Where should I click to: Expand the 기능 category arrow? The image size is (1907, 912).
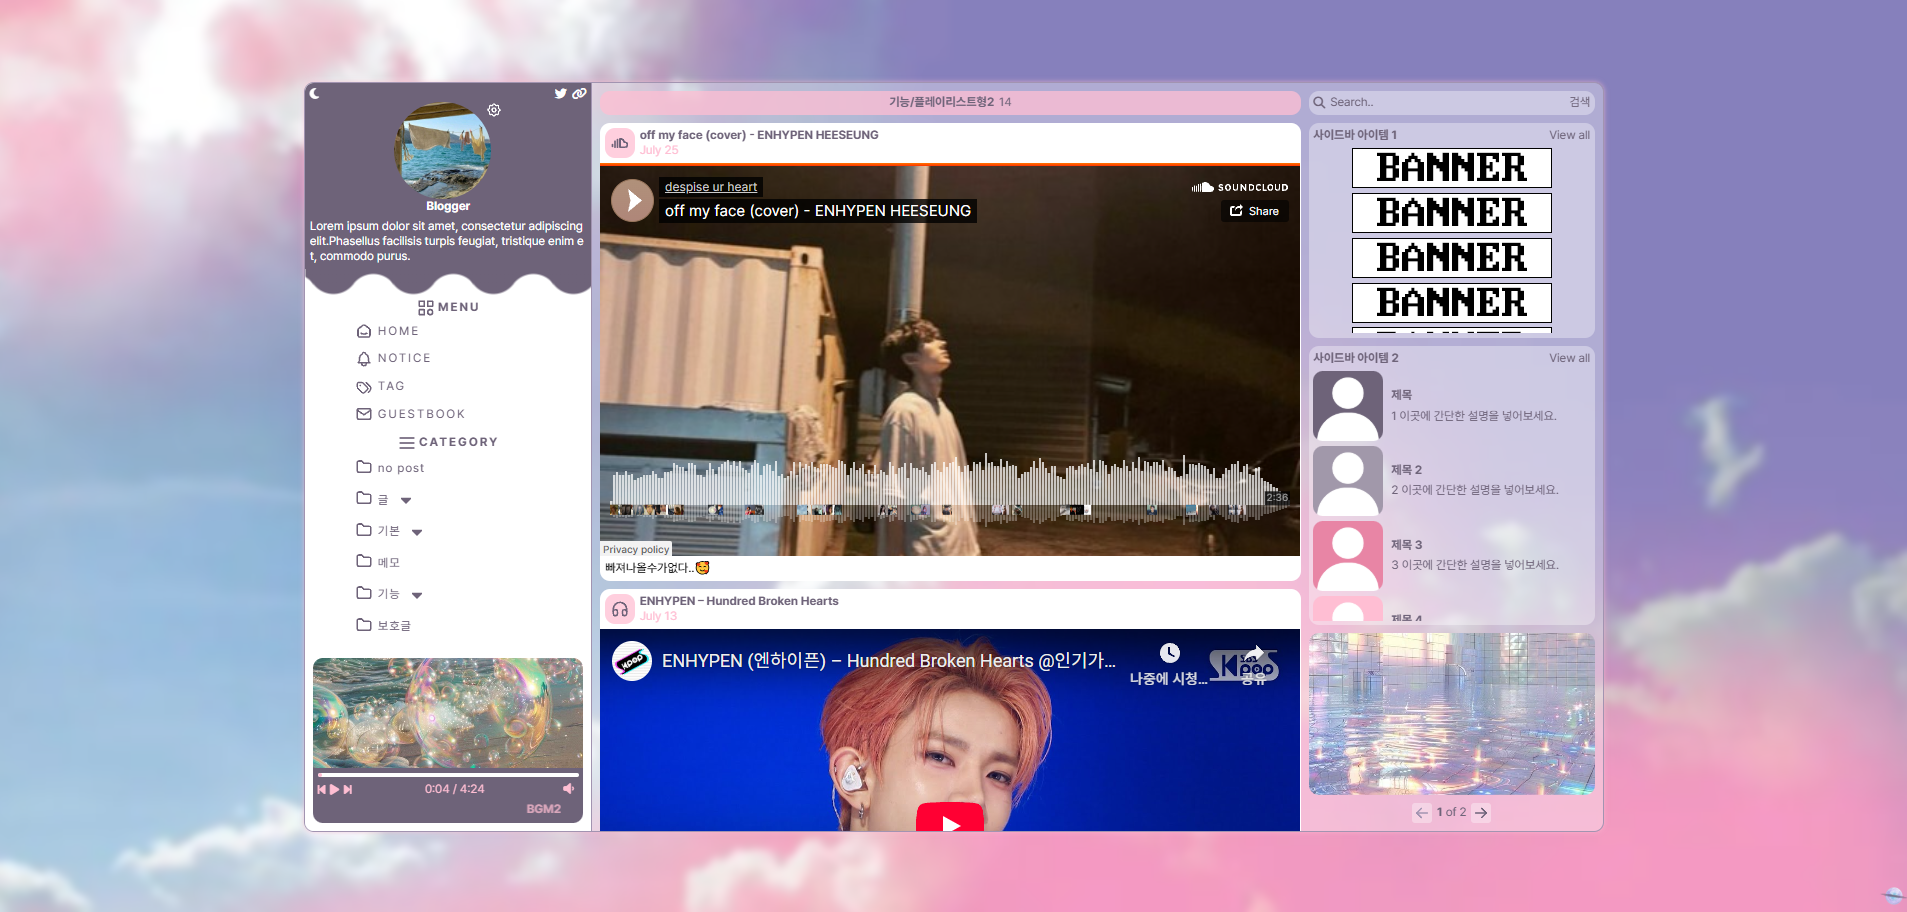(x=417, y=595)
